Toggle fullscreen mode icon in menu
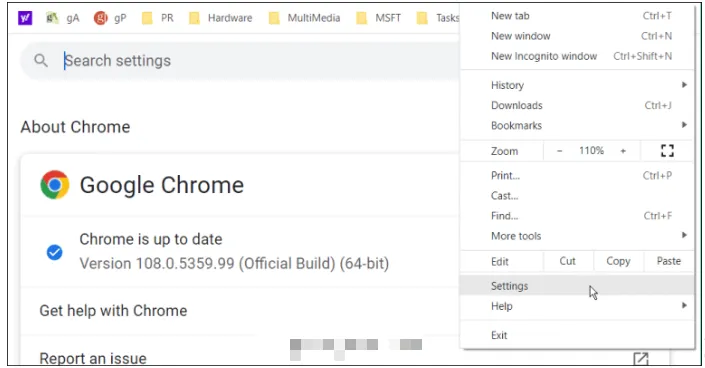The height and width of the screenshot is (368, 705). pyautogui.click(x=667, y=151)
